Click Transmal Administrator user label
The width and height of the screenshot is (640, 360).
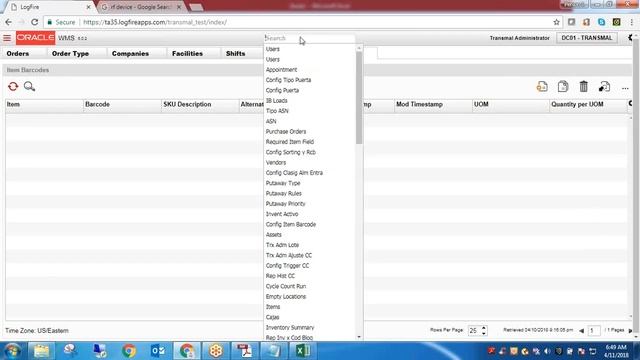(520, 38)
